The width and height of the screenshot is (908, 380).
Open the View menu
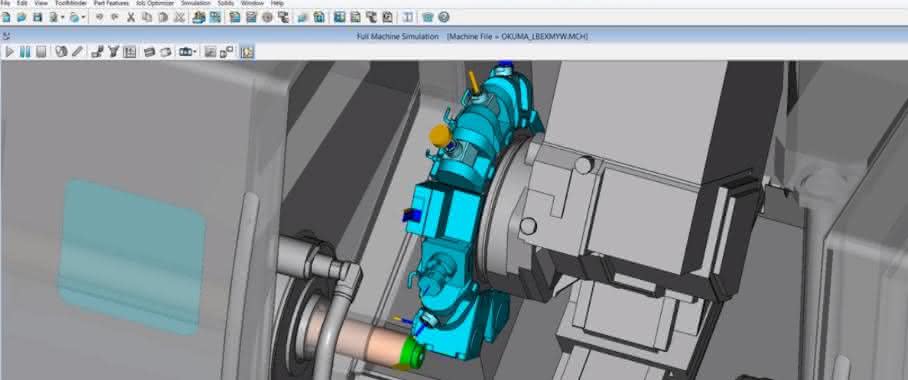[41, 3]
